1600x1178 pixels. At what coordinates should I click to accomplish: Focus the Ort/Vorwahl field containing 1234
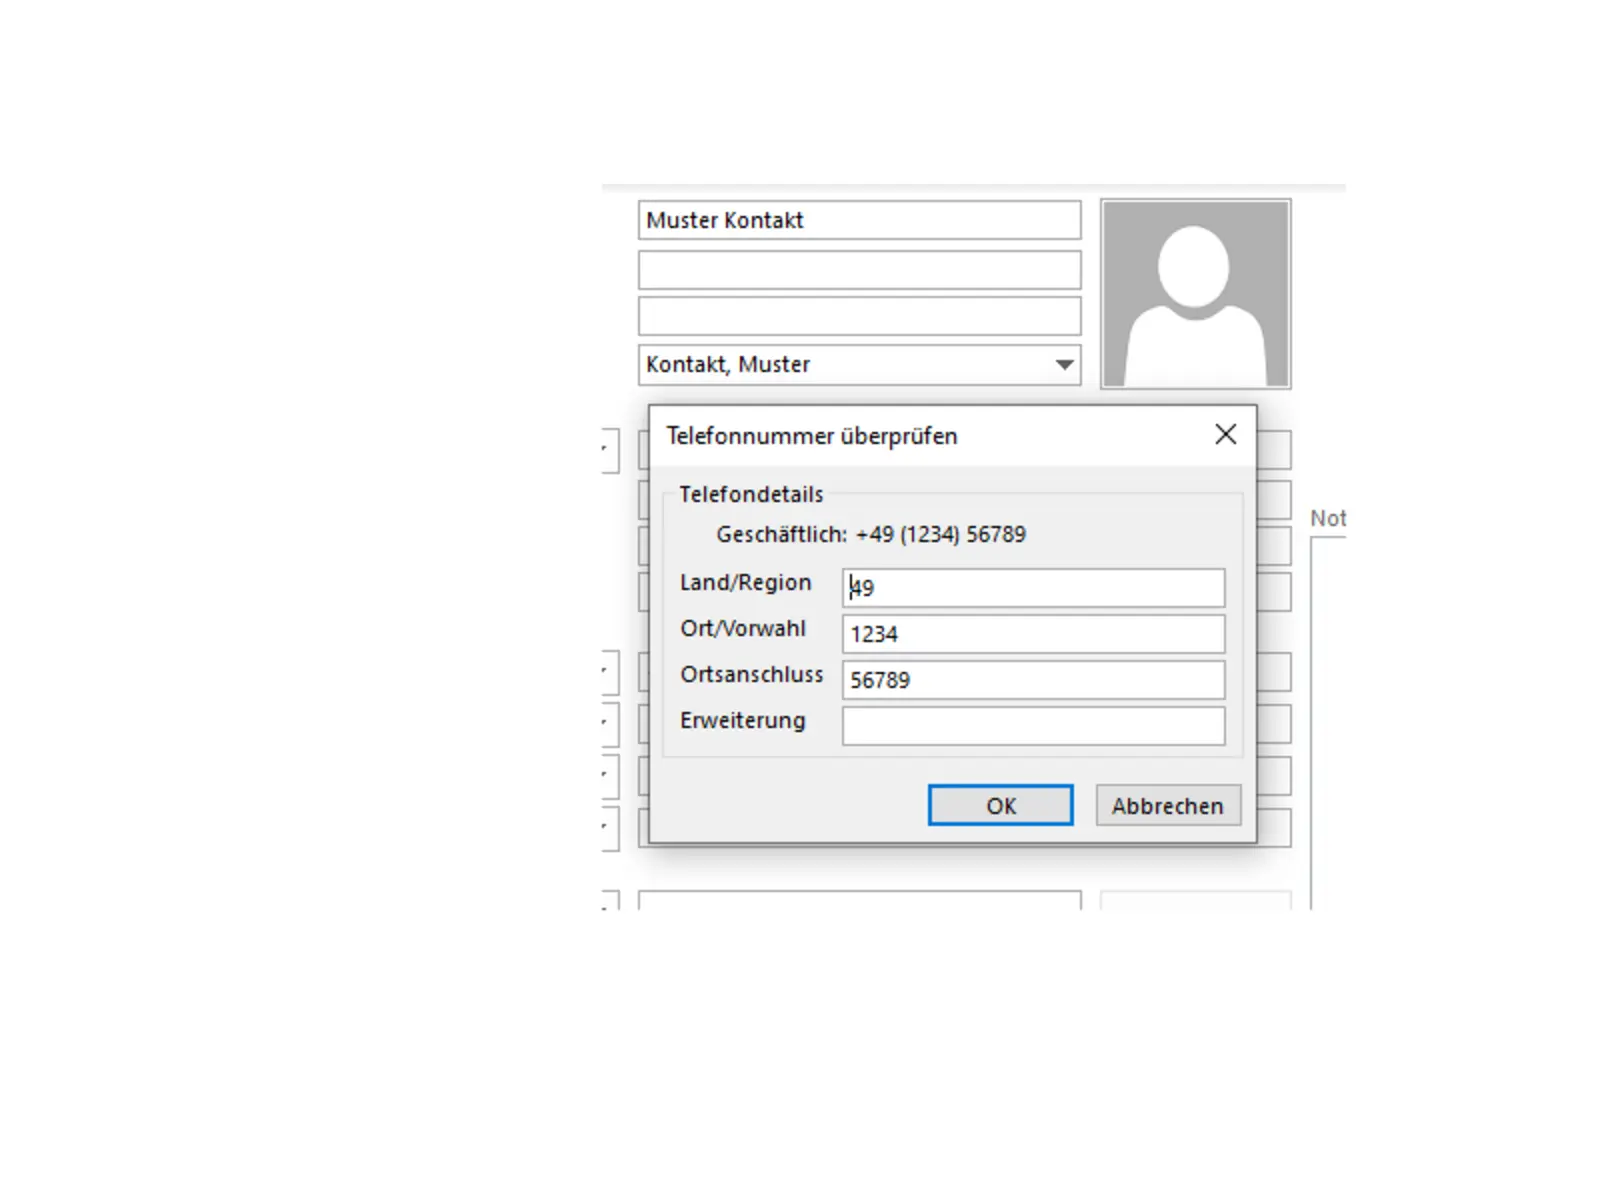click(1033, 634)
